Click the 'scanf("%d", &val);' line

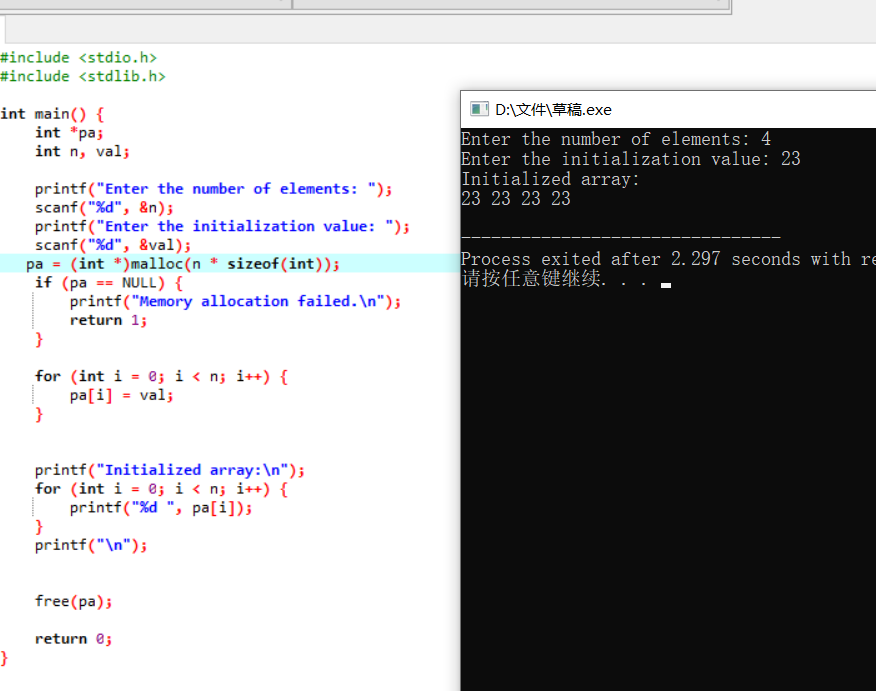(x=113, y=245)
